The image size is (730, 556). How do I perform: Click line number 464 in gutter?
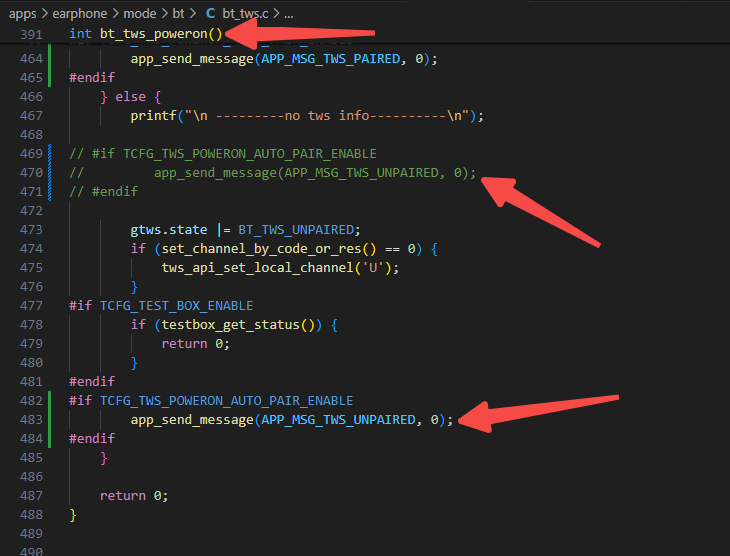pyautogui.click(x=31, y=59)
